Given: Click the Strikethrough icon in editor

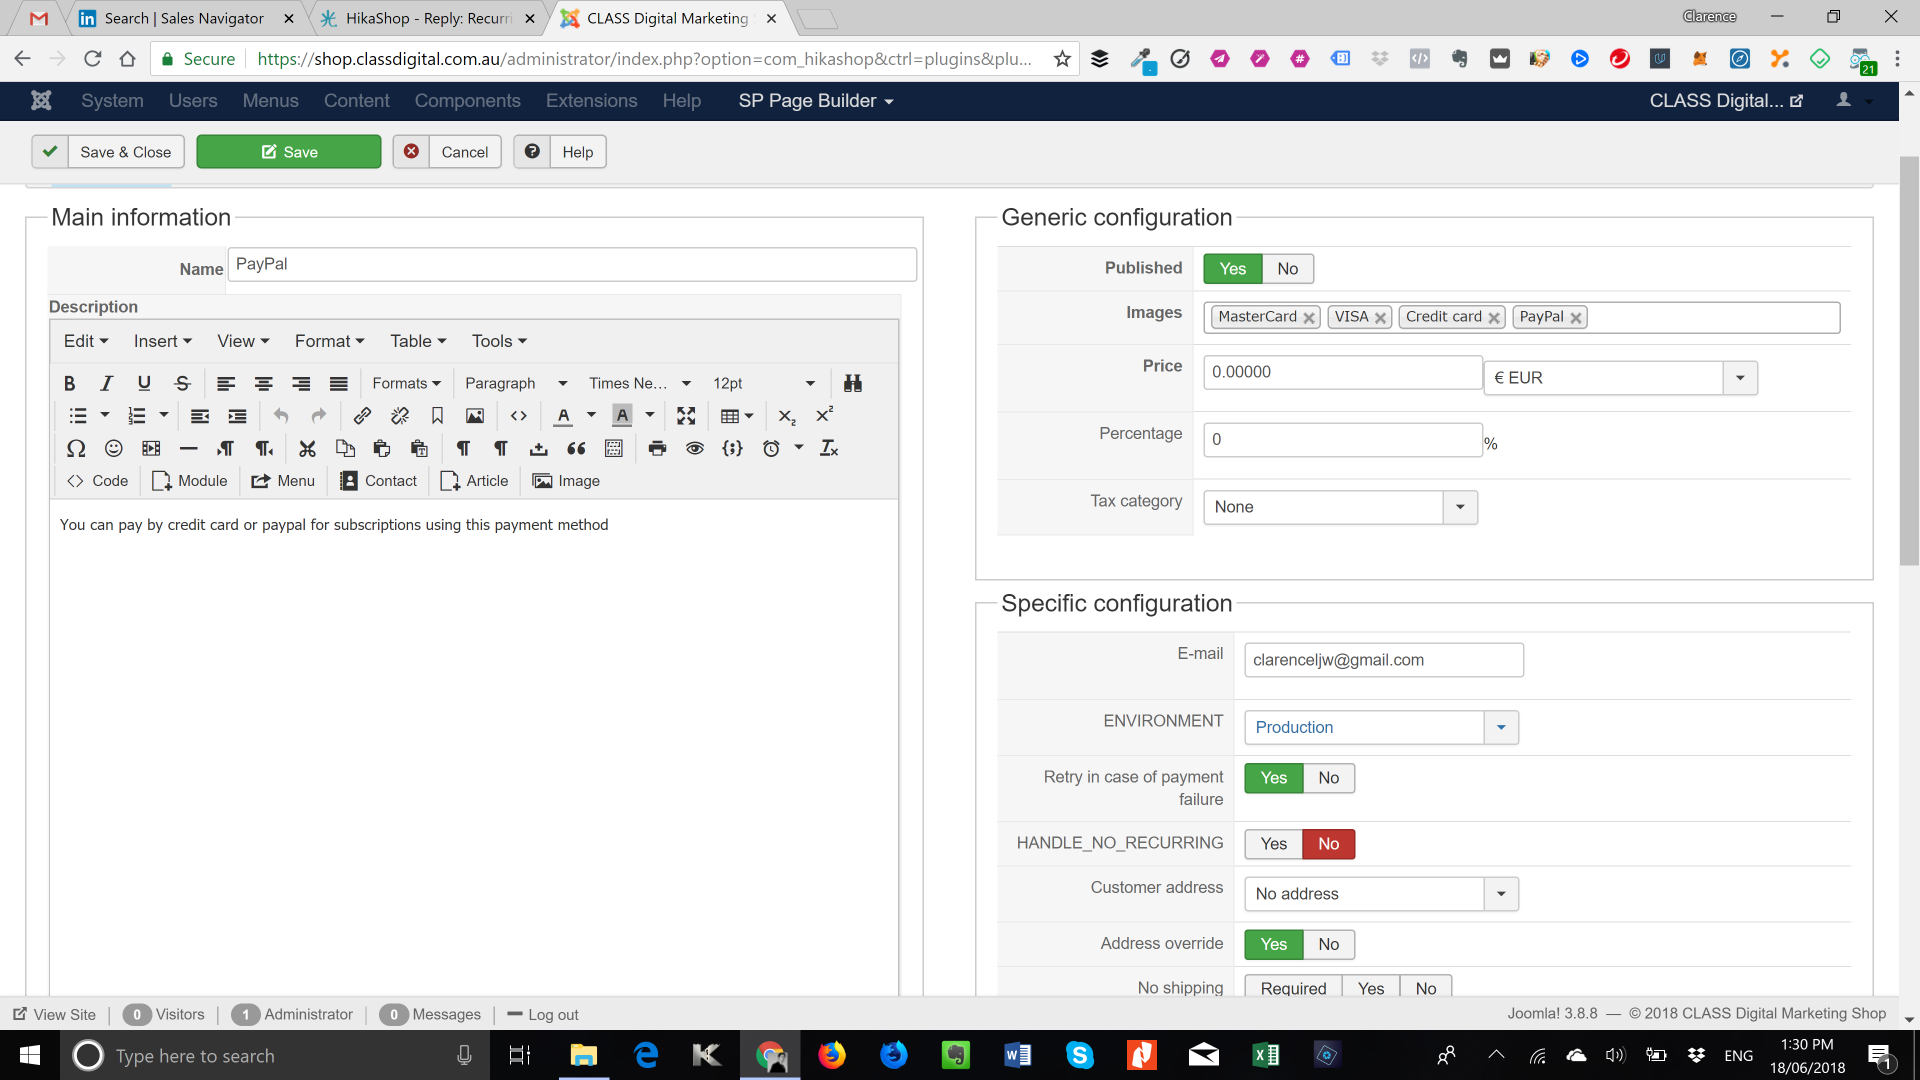Looking at the screenshot, I should 182,383.
